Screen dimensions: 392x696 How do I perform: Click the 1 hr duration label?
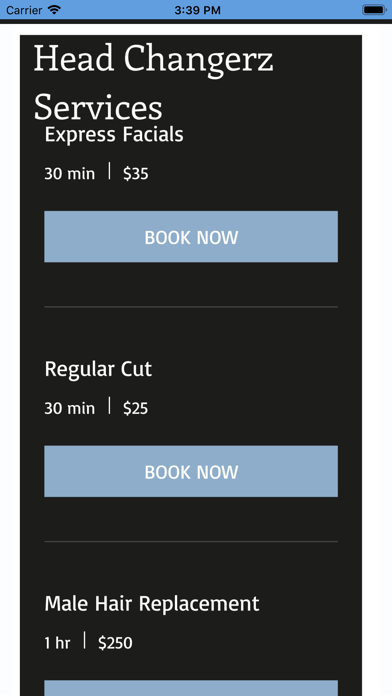click(57, 643)
